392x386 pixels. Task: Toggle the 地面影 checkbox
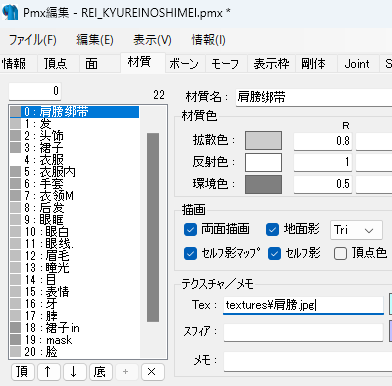point(272,230)
